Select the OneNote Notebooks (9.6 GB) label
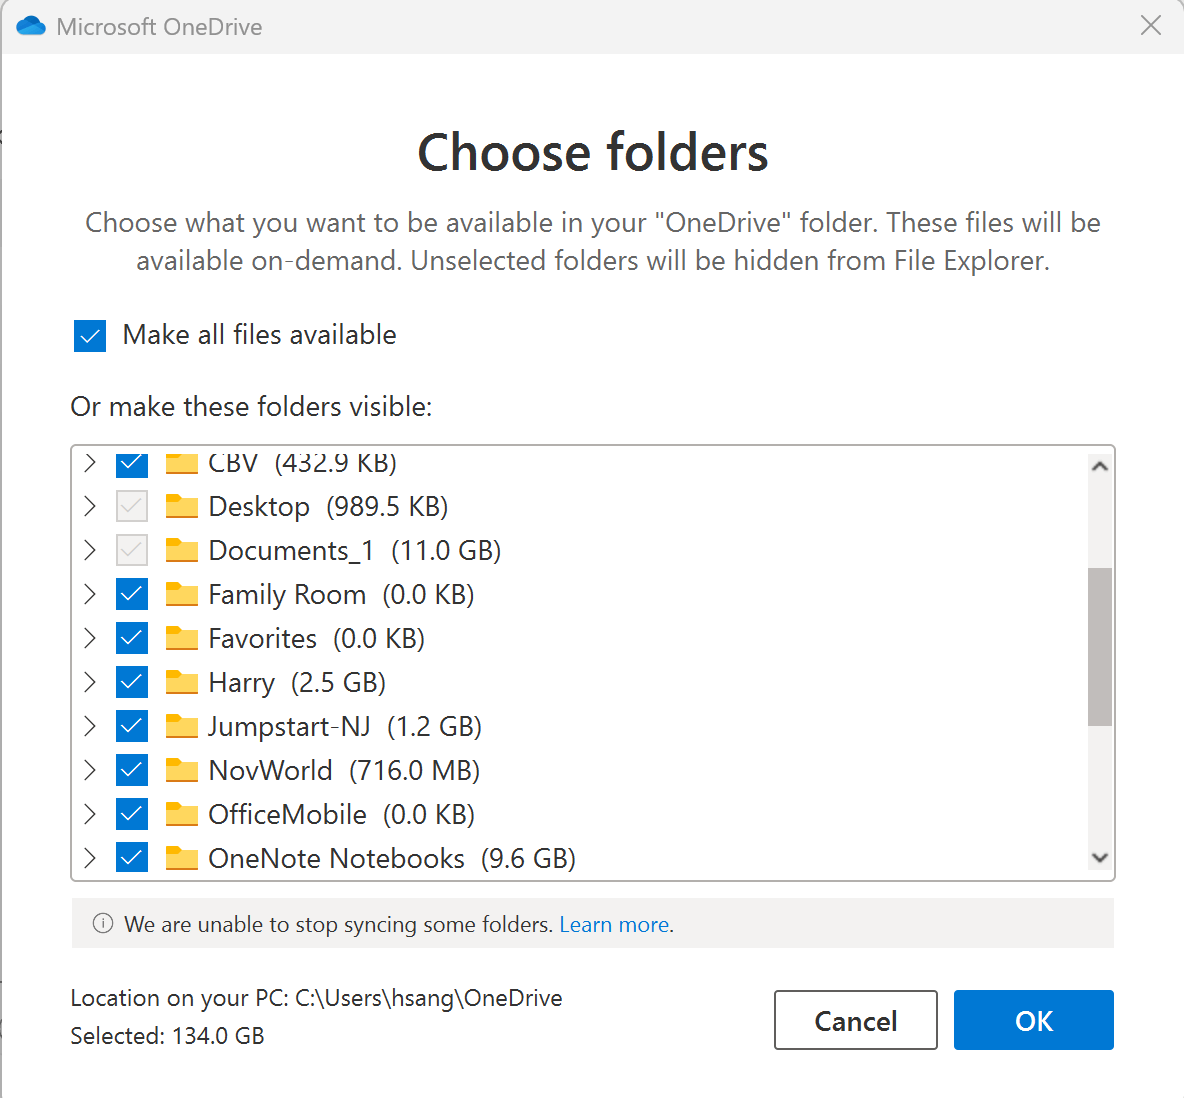The image size is (1184, 1098). [392, 859]
